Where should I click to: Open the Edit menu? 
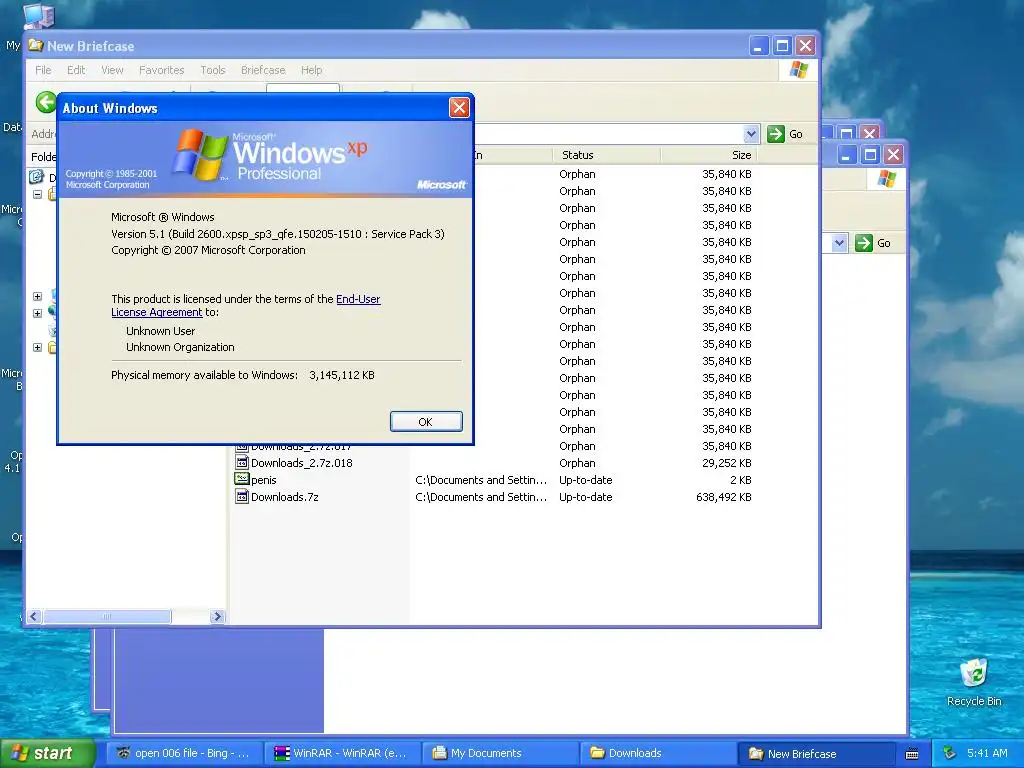(76, 70)
